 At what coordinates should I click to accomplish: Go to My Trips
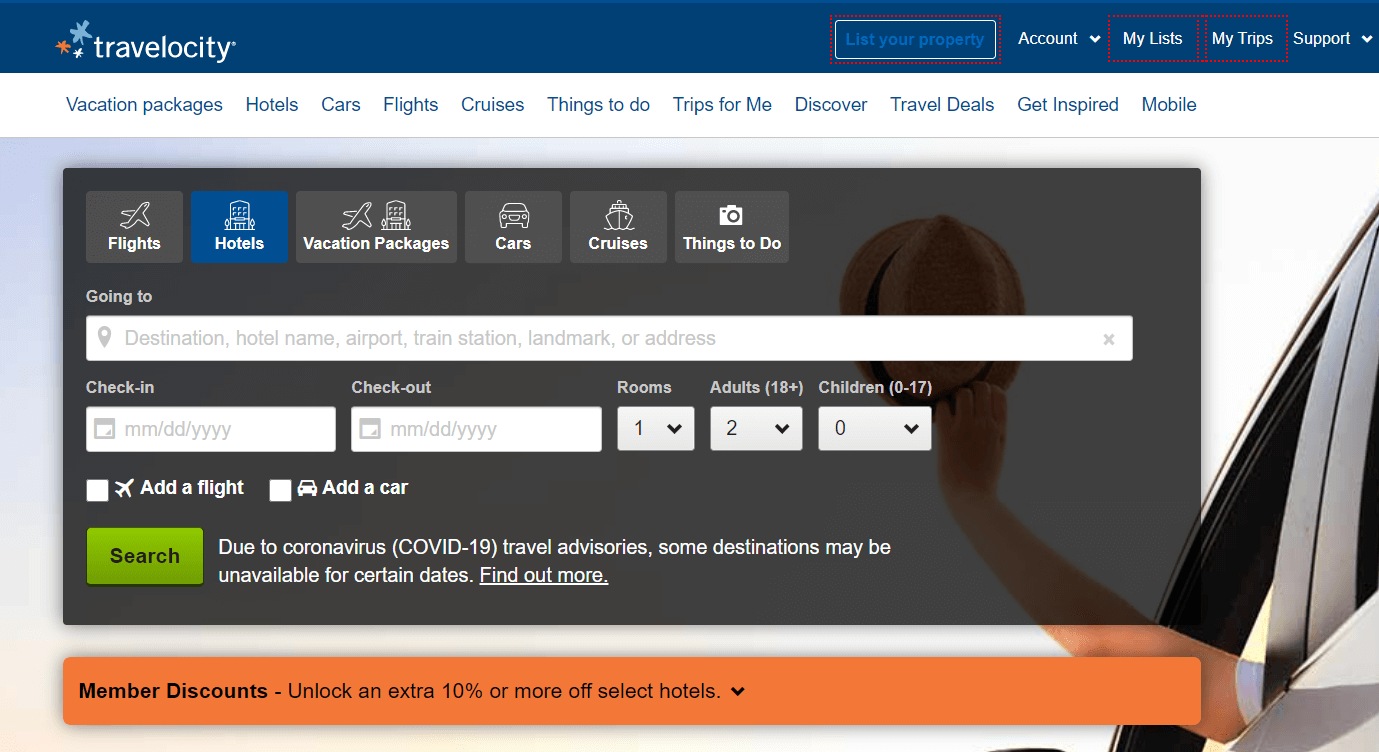pos(1243,39)
